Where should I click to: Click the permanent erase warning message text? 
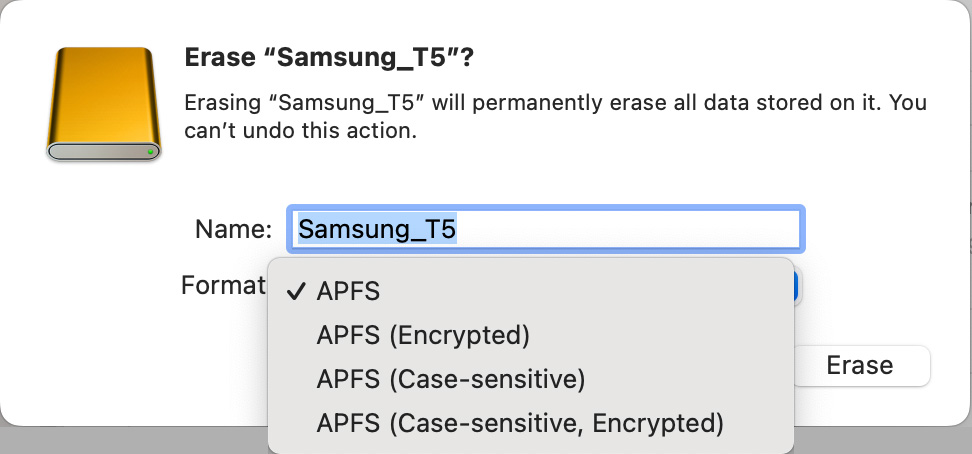(x=555, y=116)
